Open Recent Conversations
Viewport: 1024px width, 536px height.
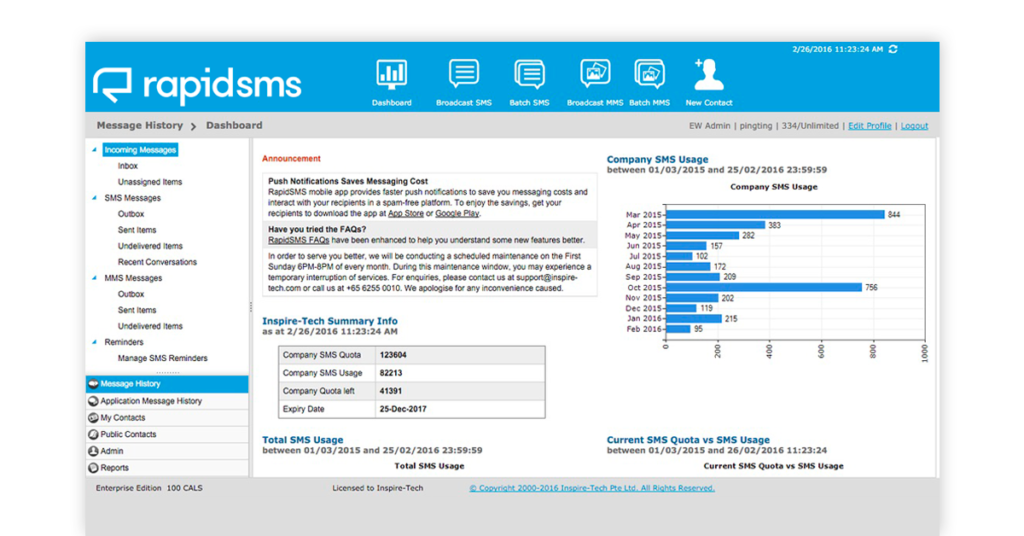[x=157, y=262]
